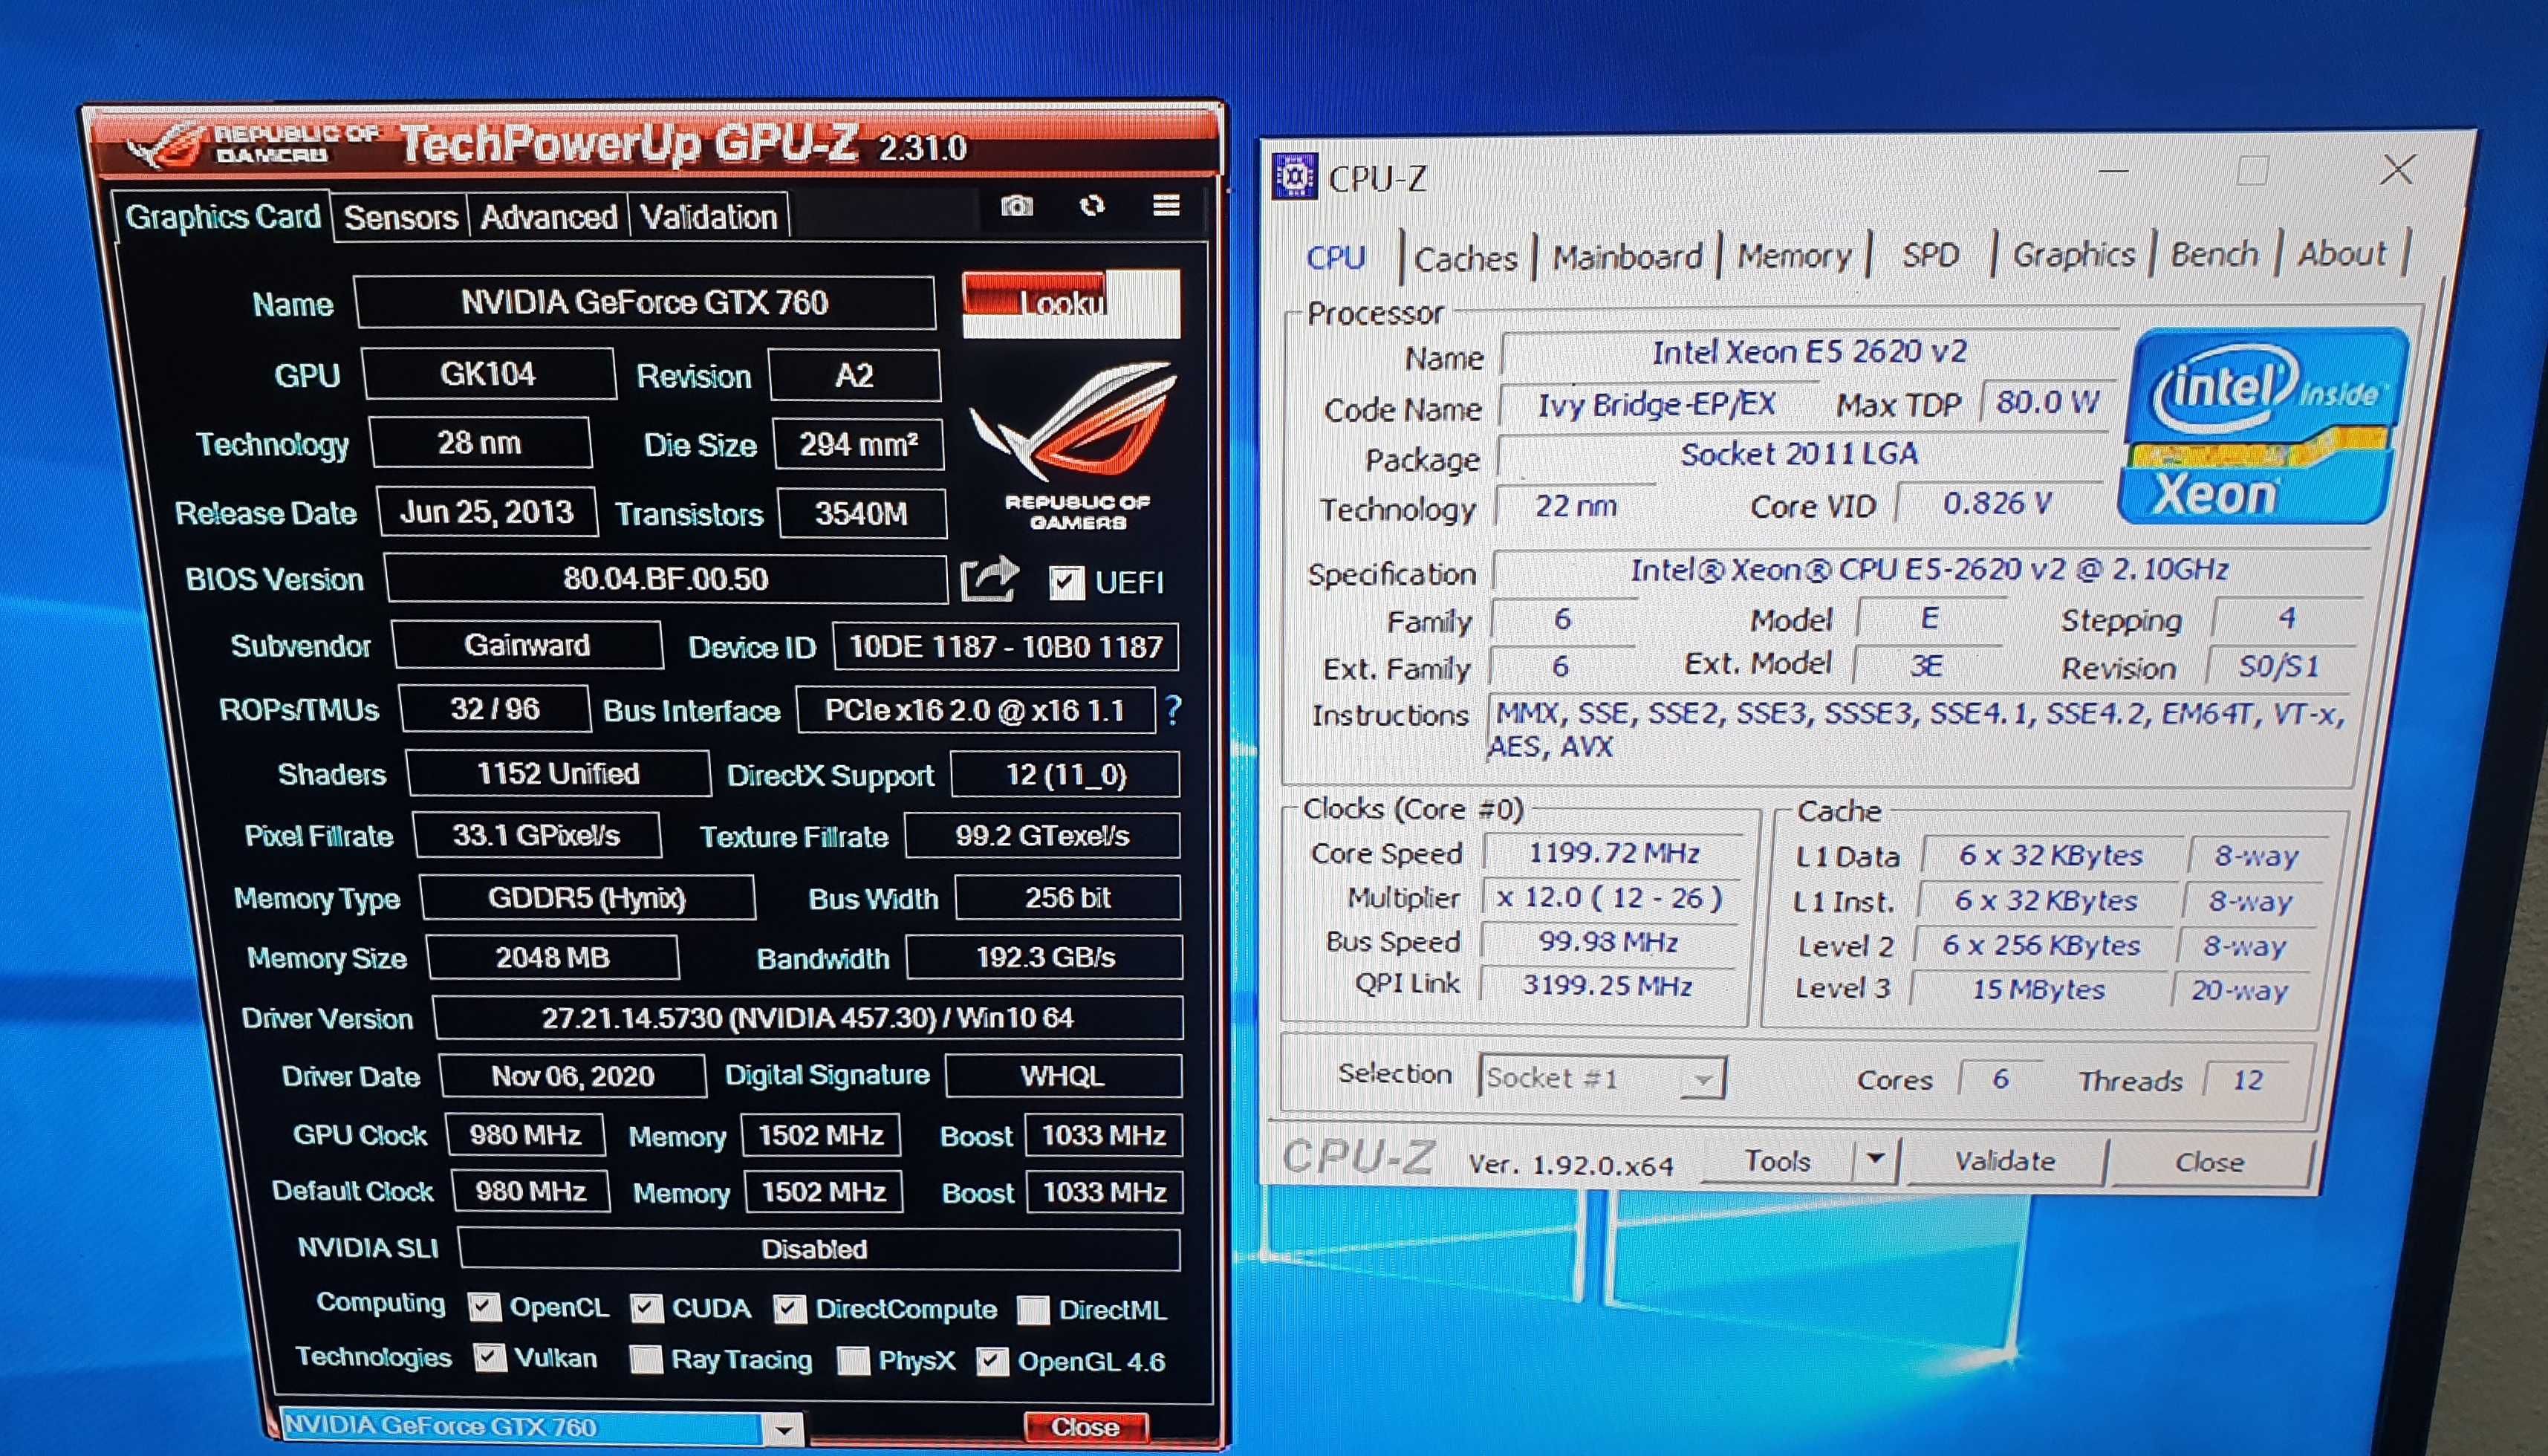The image size is (2548, 1456).
Task: Enable the PhysX checkbox
Action: 853,1360
